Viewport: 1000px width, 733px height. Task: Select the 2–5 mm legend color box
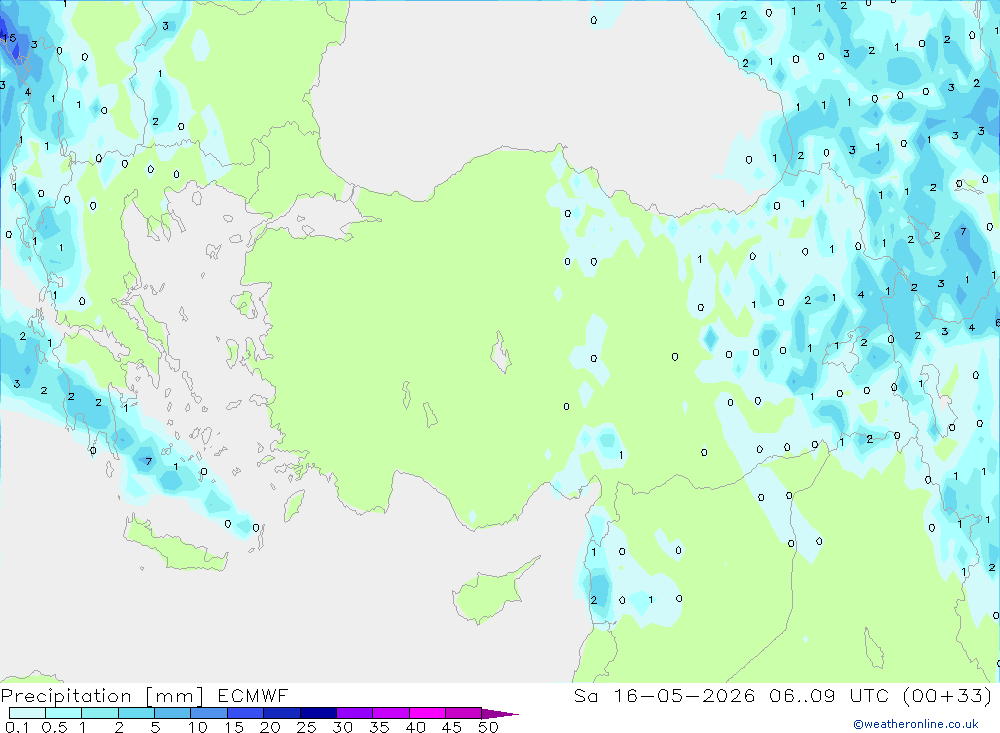click(x=136, y=713)
